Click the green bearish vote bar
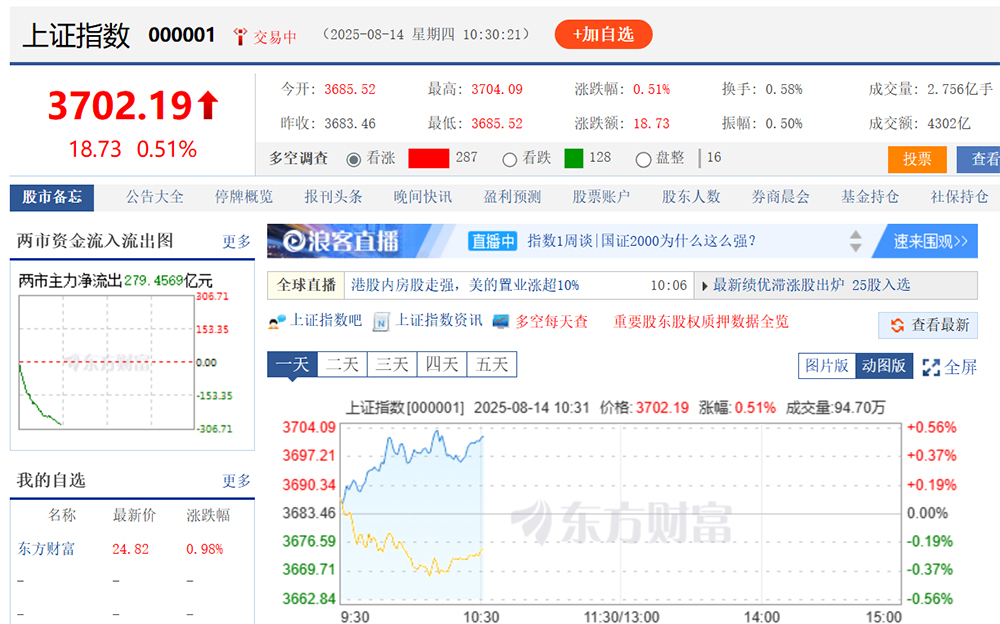This screenshot has height=624, width=1000. (x=574, y=158)
